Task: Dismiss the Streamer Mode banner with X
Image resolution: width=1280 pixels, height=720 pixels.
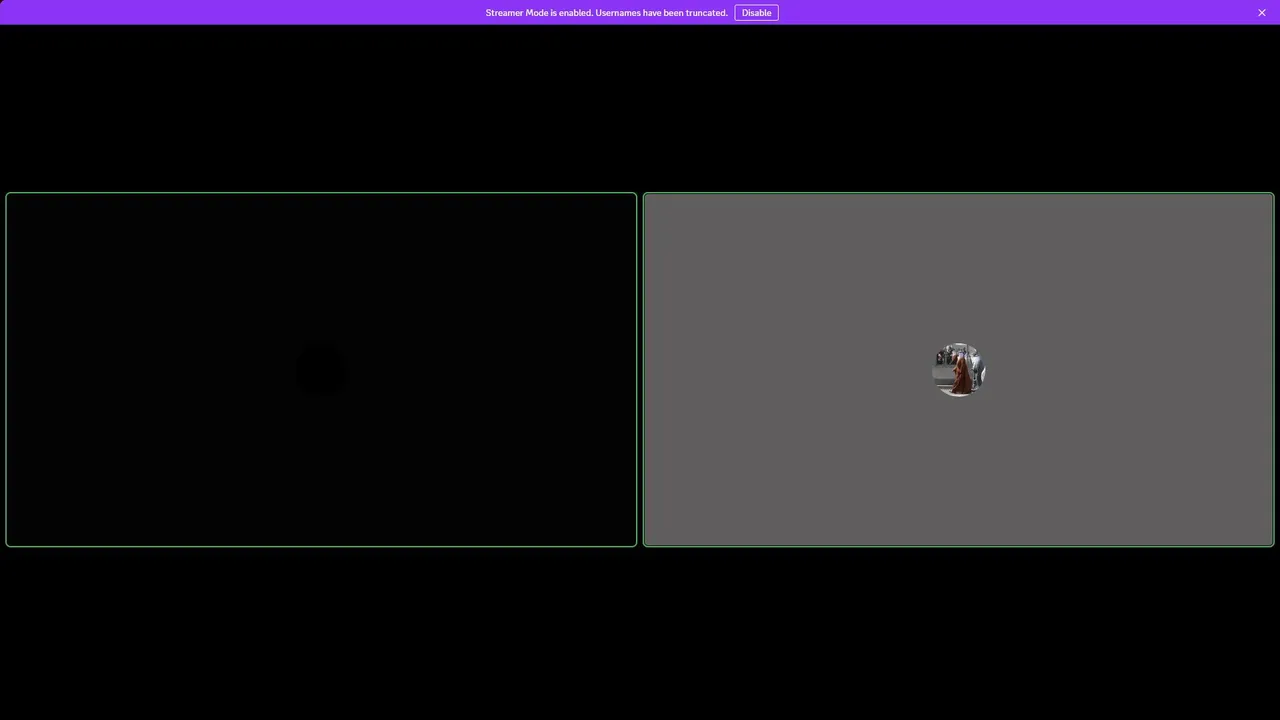Action: point(1262,13)
